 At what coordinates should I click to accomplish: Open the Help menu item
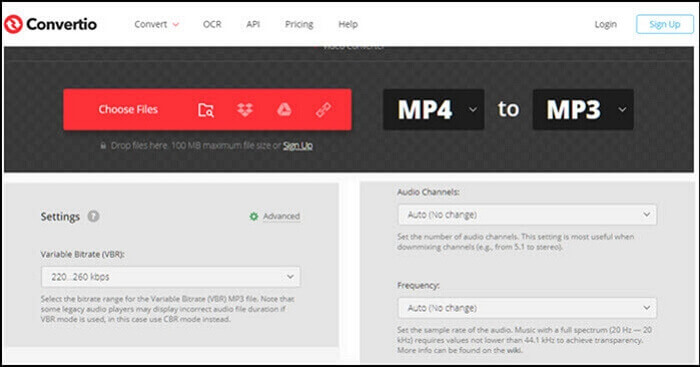pos(348,24)
